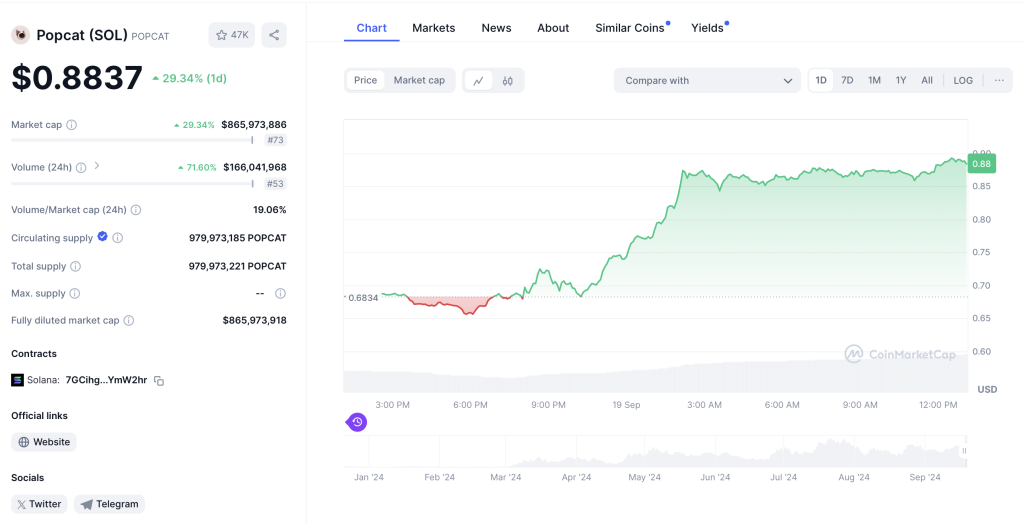Click the 979,973,185 POPCAT circulating supply
Screen dimensions: 1024x524
coord(238,238)
